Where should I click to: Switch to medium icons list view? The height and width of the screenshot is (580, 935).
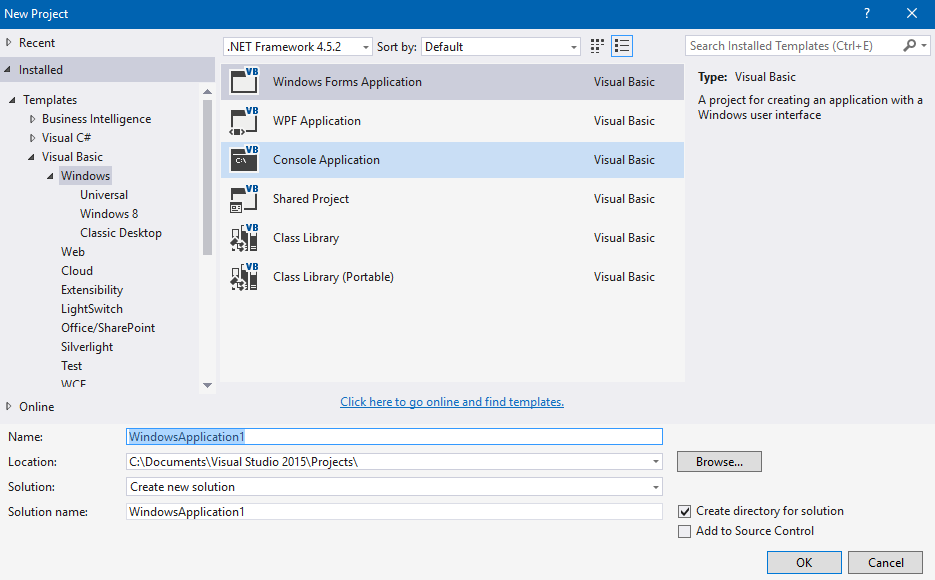point(622,46)
